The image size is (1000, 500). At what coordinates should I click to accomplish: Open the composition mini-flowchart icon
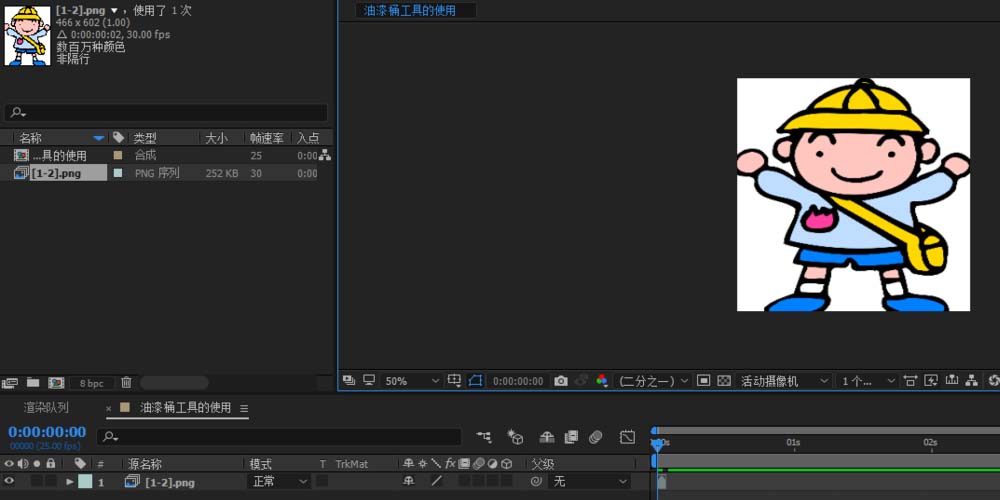point(485,437)
